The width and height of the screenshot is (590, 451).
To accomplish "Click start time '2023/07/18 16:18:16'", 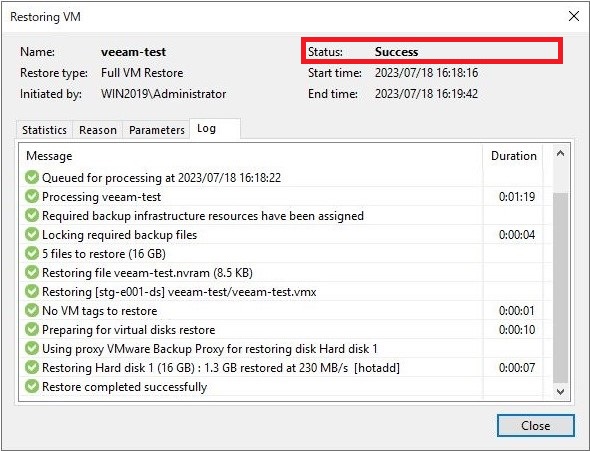I will [x=426, y=73].
